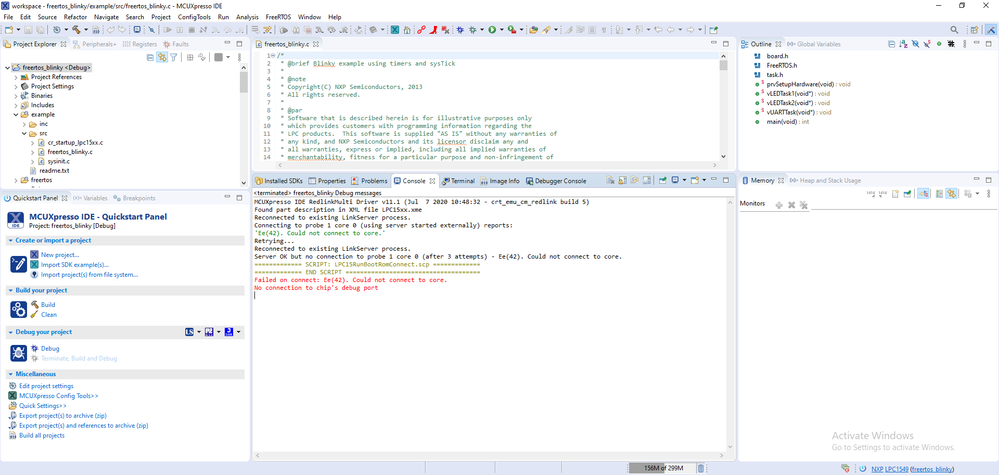Toggle the hash inactive-groups icon in Outline toolbar
Screen dimensions: 999x475
pyautogui.click(x=951, y=44)
